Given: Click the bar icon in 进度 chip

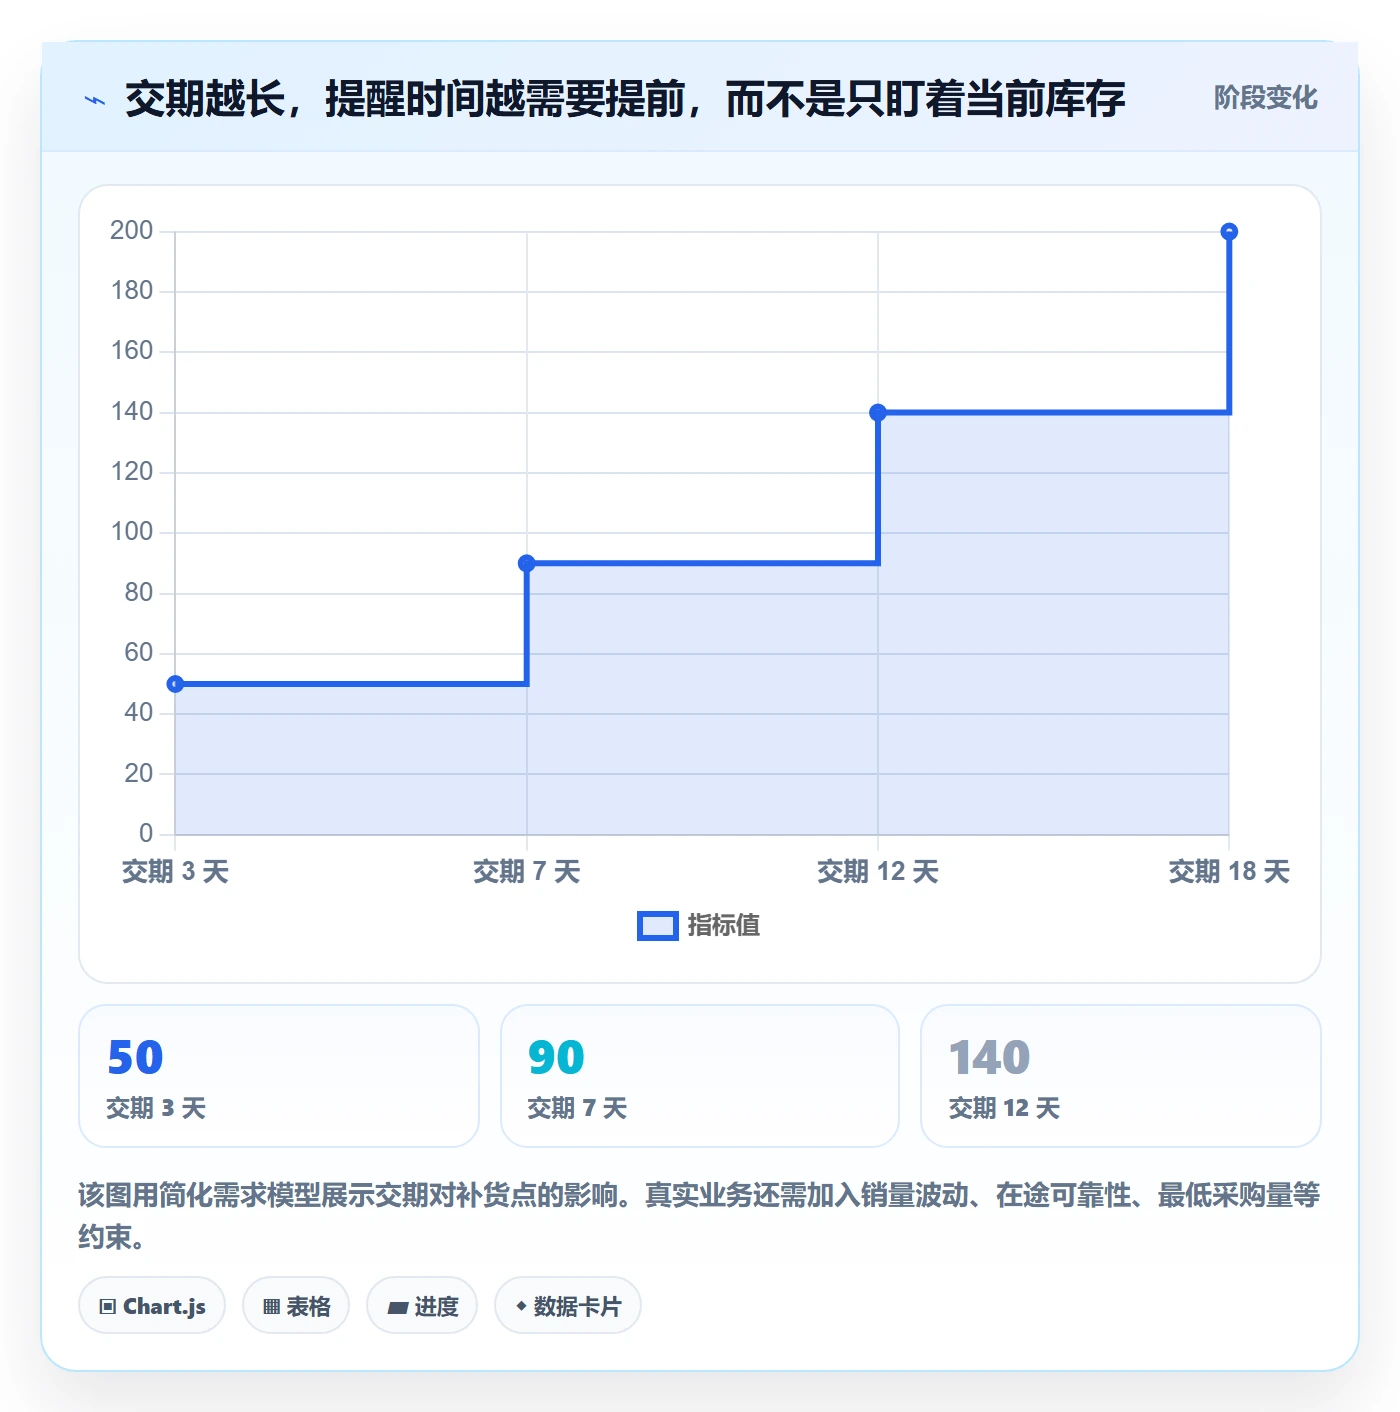Looking at the screenshot, I should (x=397, y=1308).
